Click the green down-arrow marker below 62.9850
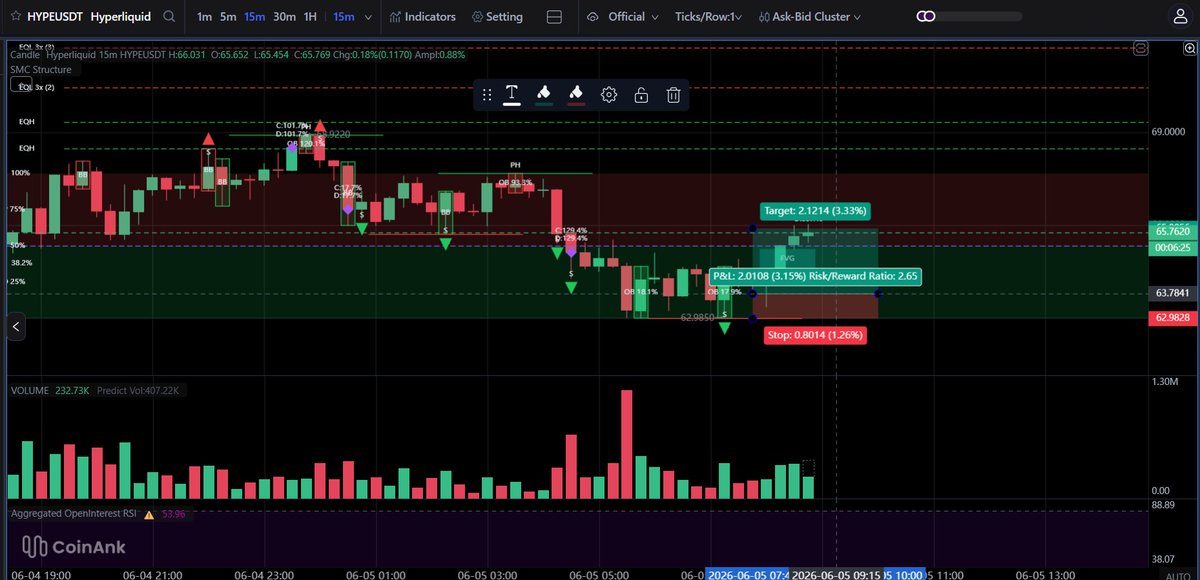The width and height of the screenshot is (1200, 580). (724, 327)
